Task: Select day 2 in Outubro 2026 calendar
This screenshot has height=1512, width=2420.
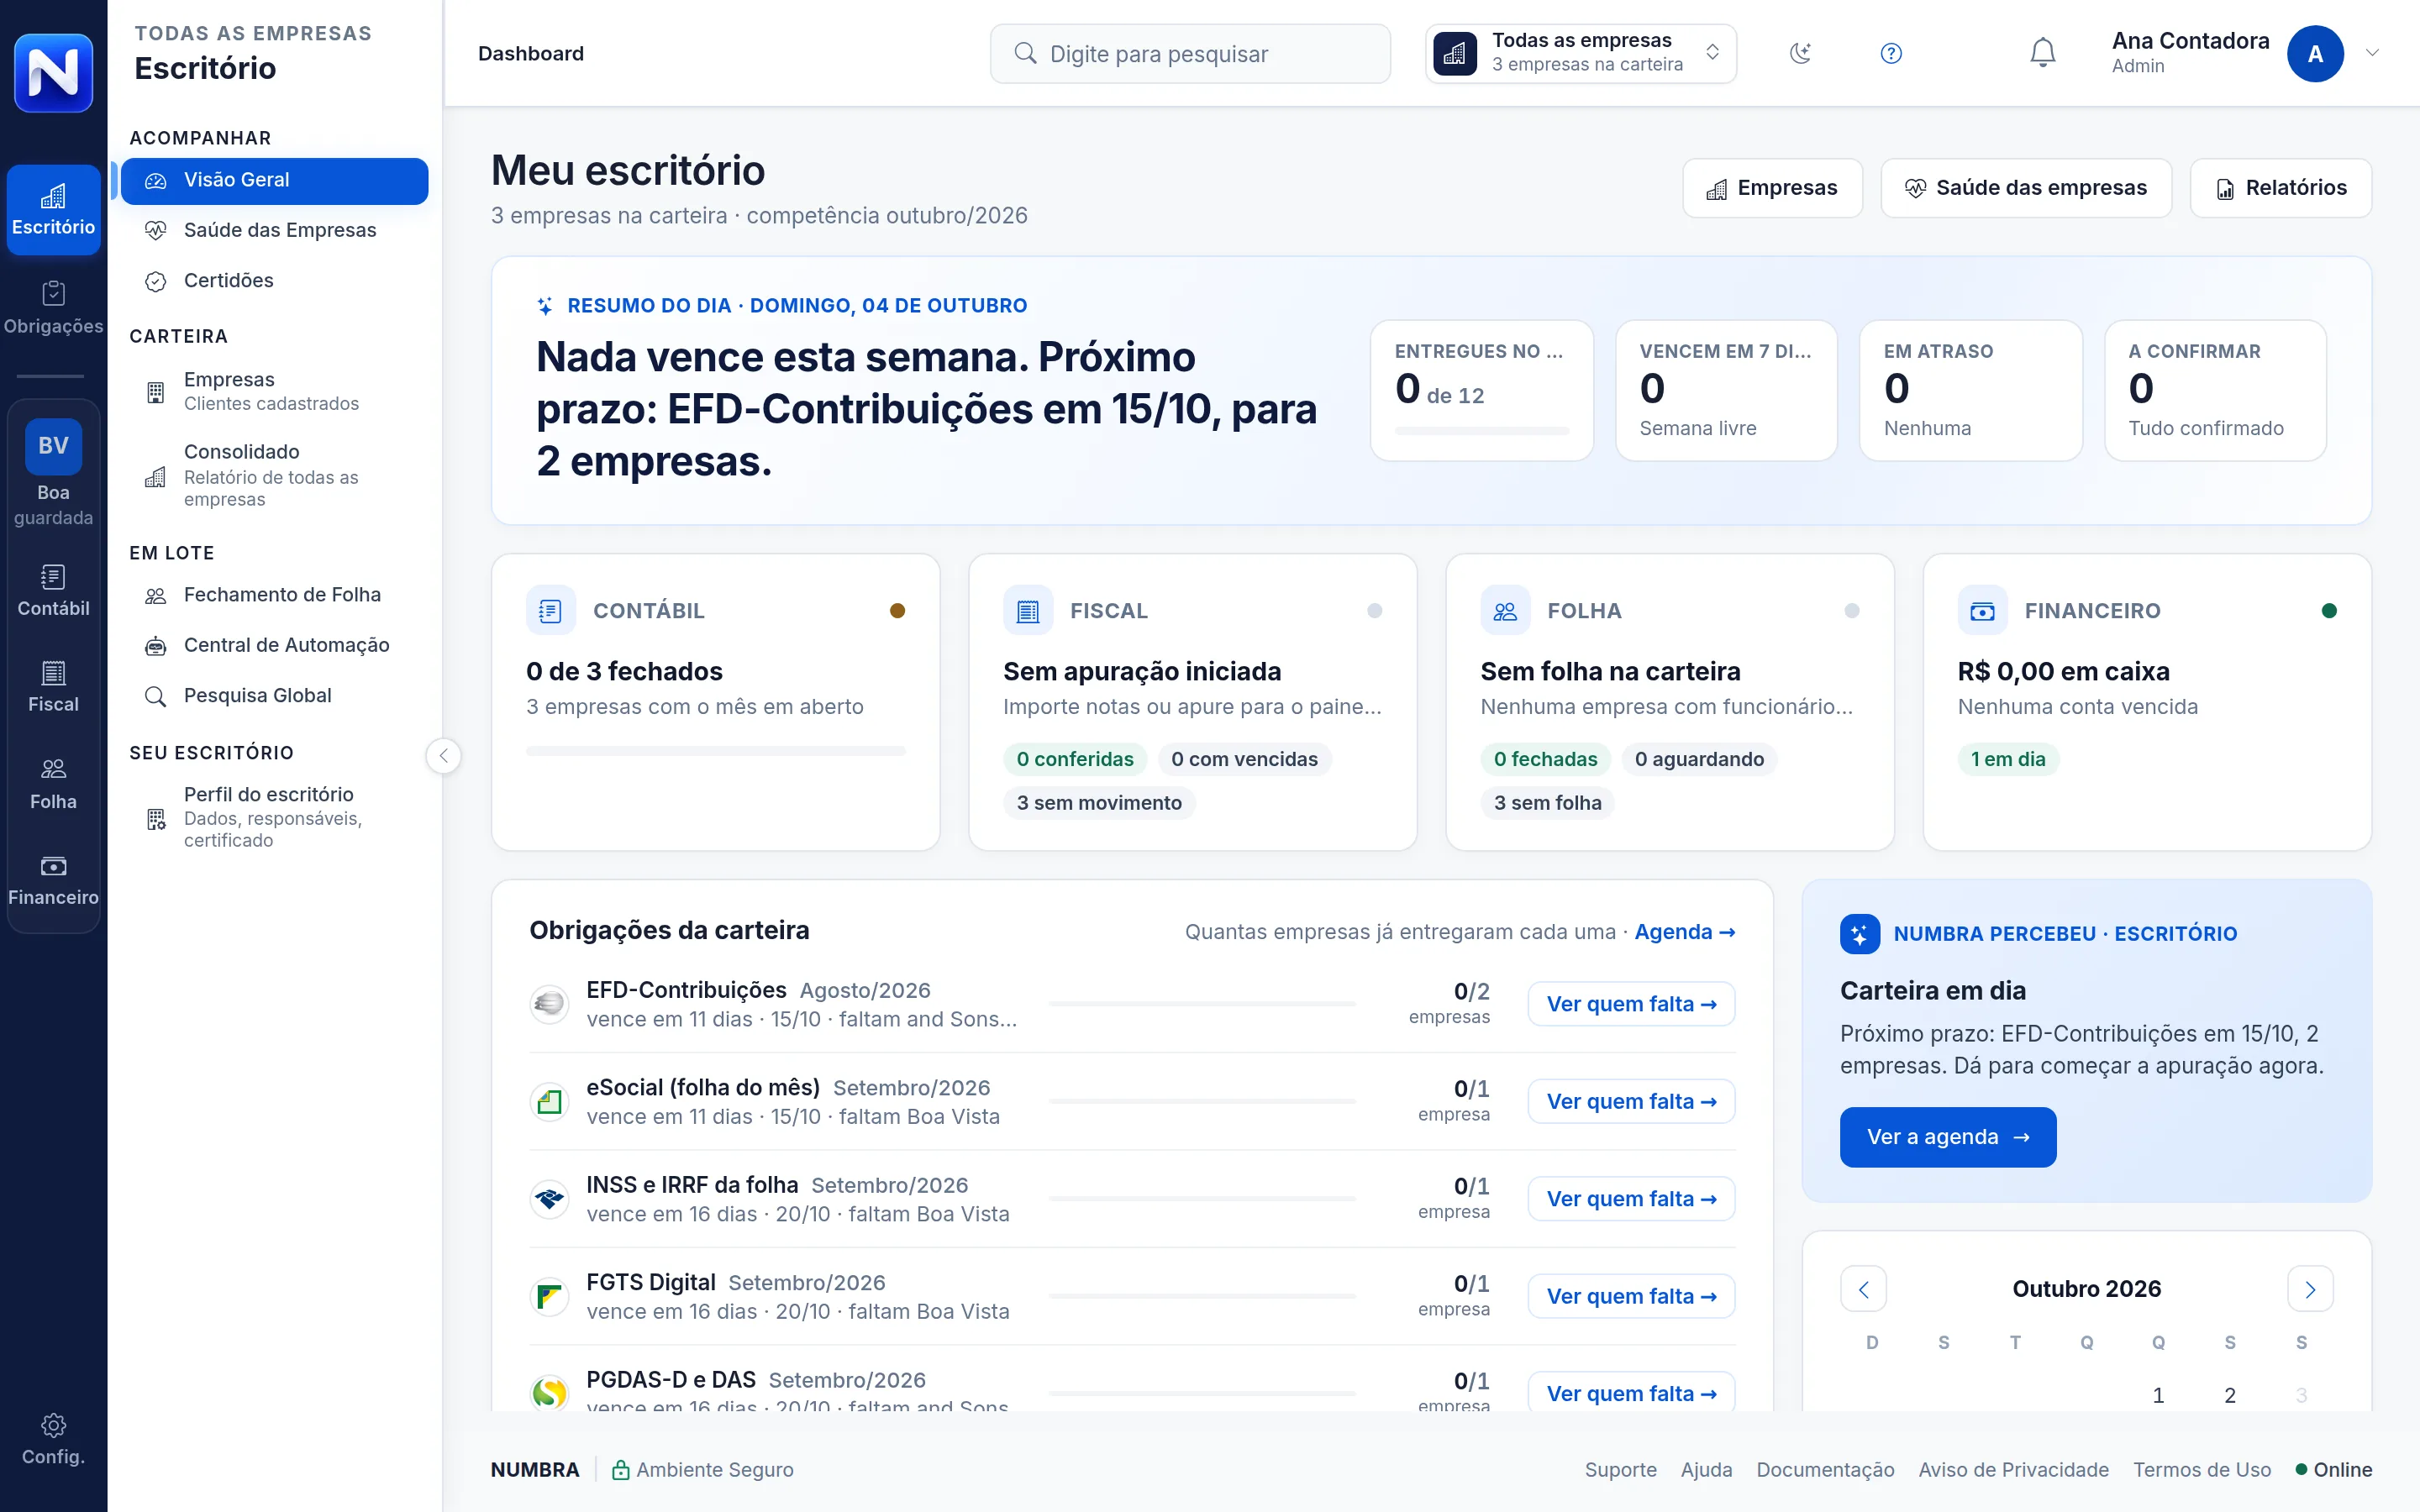Action: (x=2229, y=1395)
